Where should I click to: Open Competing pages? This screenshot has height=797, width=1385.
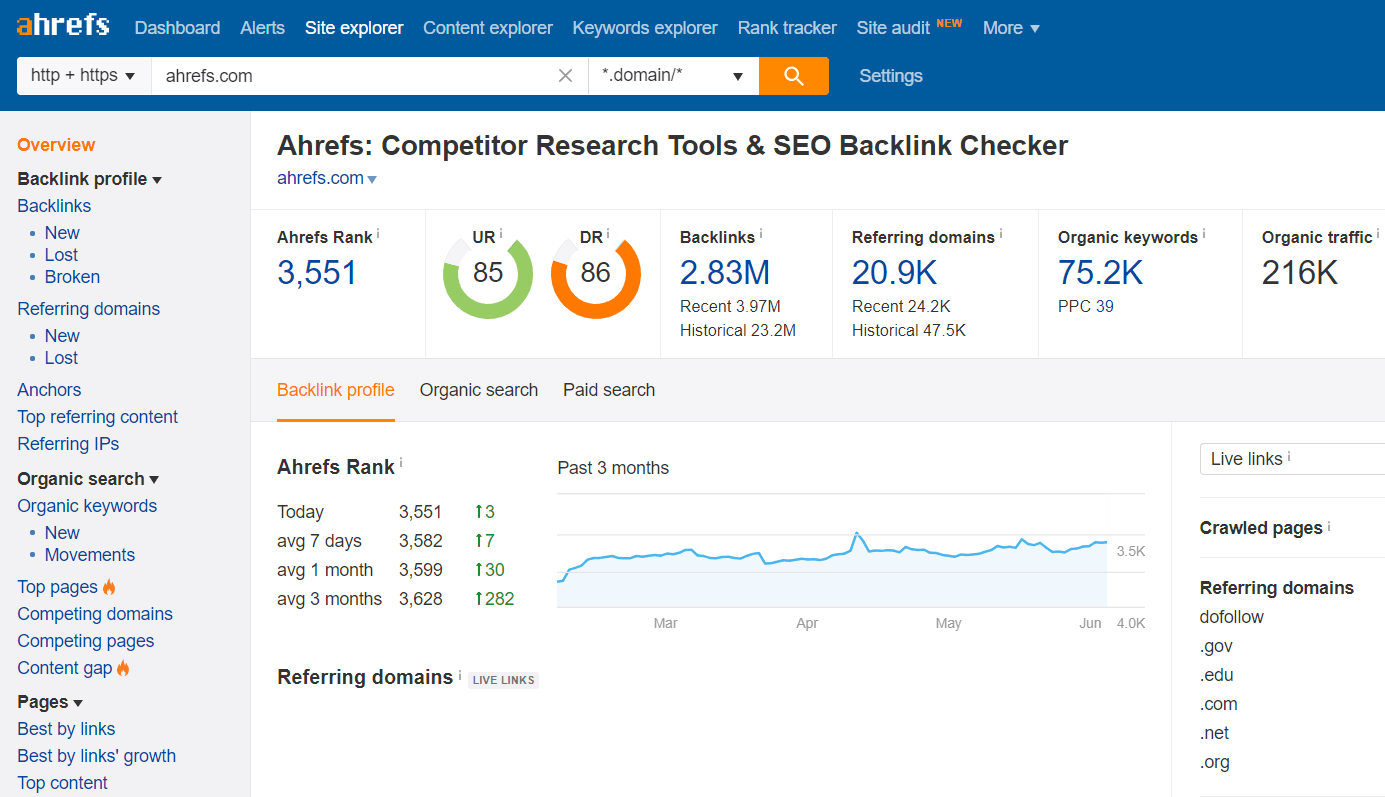(86, 641)
